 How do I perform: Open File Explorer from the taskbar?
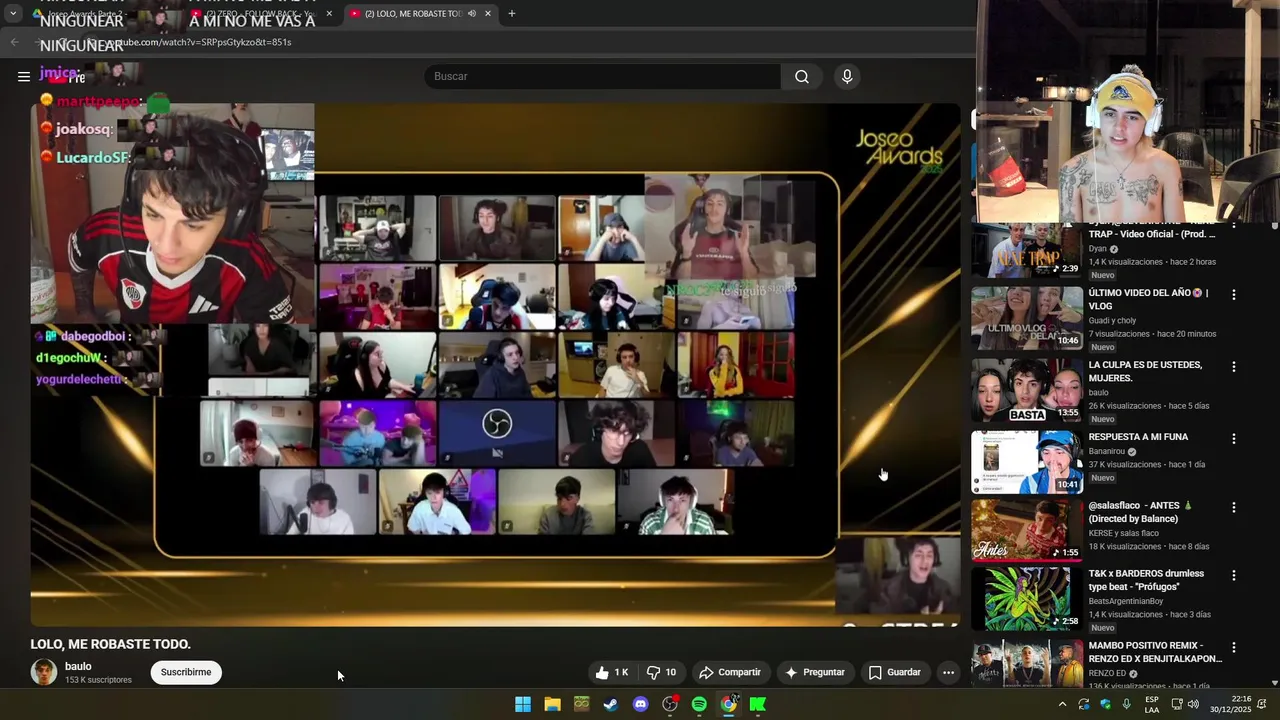(x=552, y=704)
